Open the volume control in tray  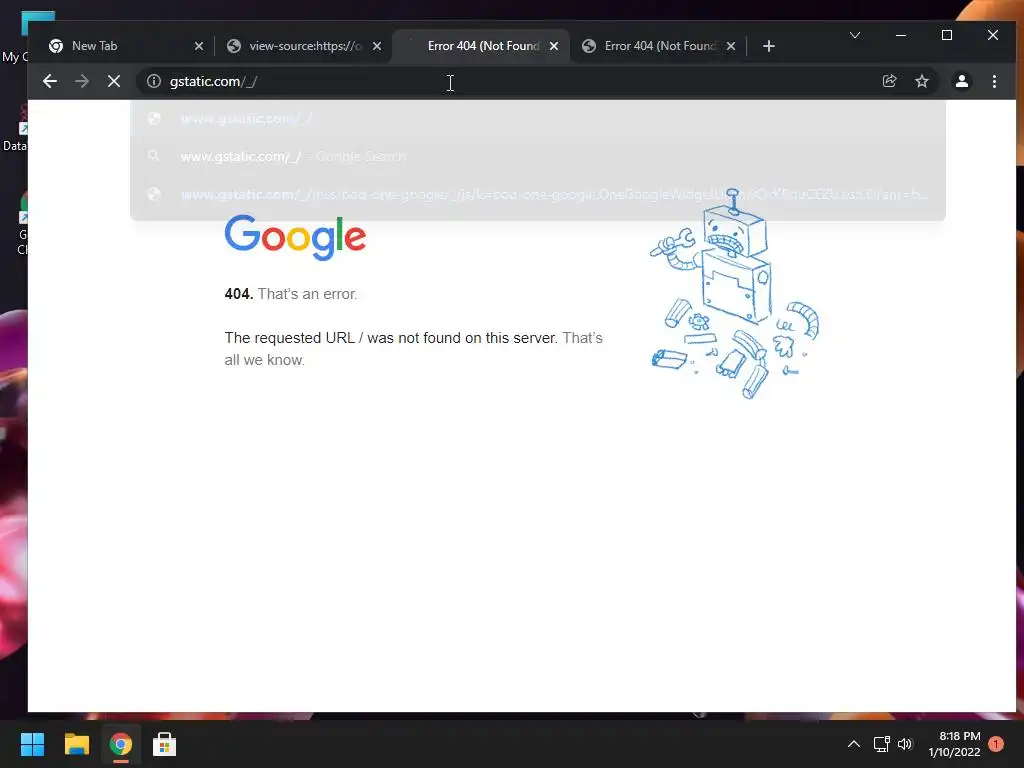tap(904, 744)
